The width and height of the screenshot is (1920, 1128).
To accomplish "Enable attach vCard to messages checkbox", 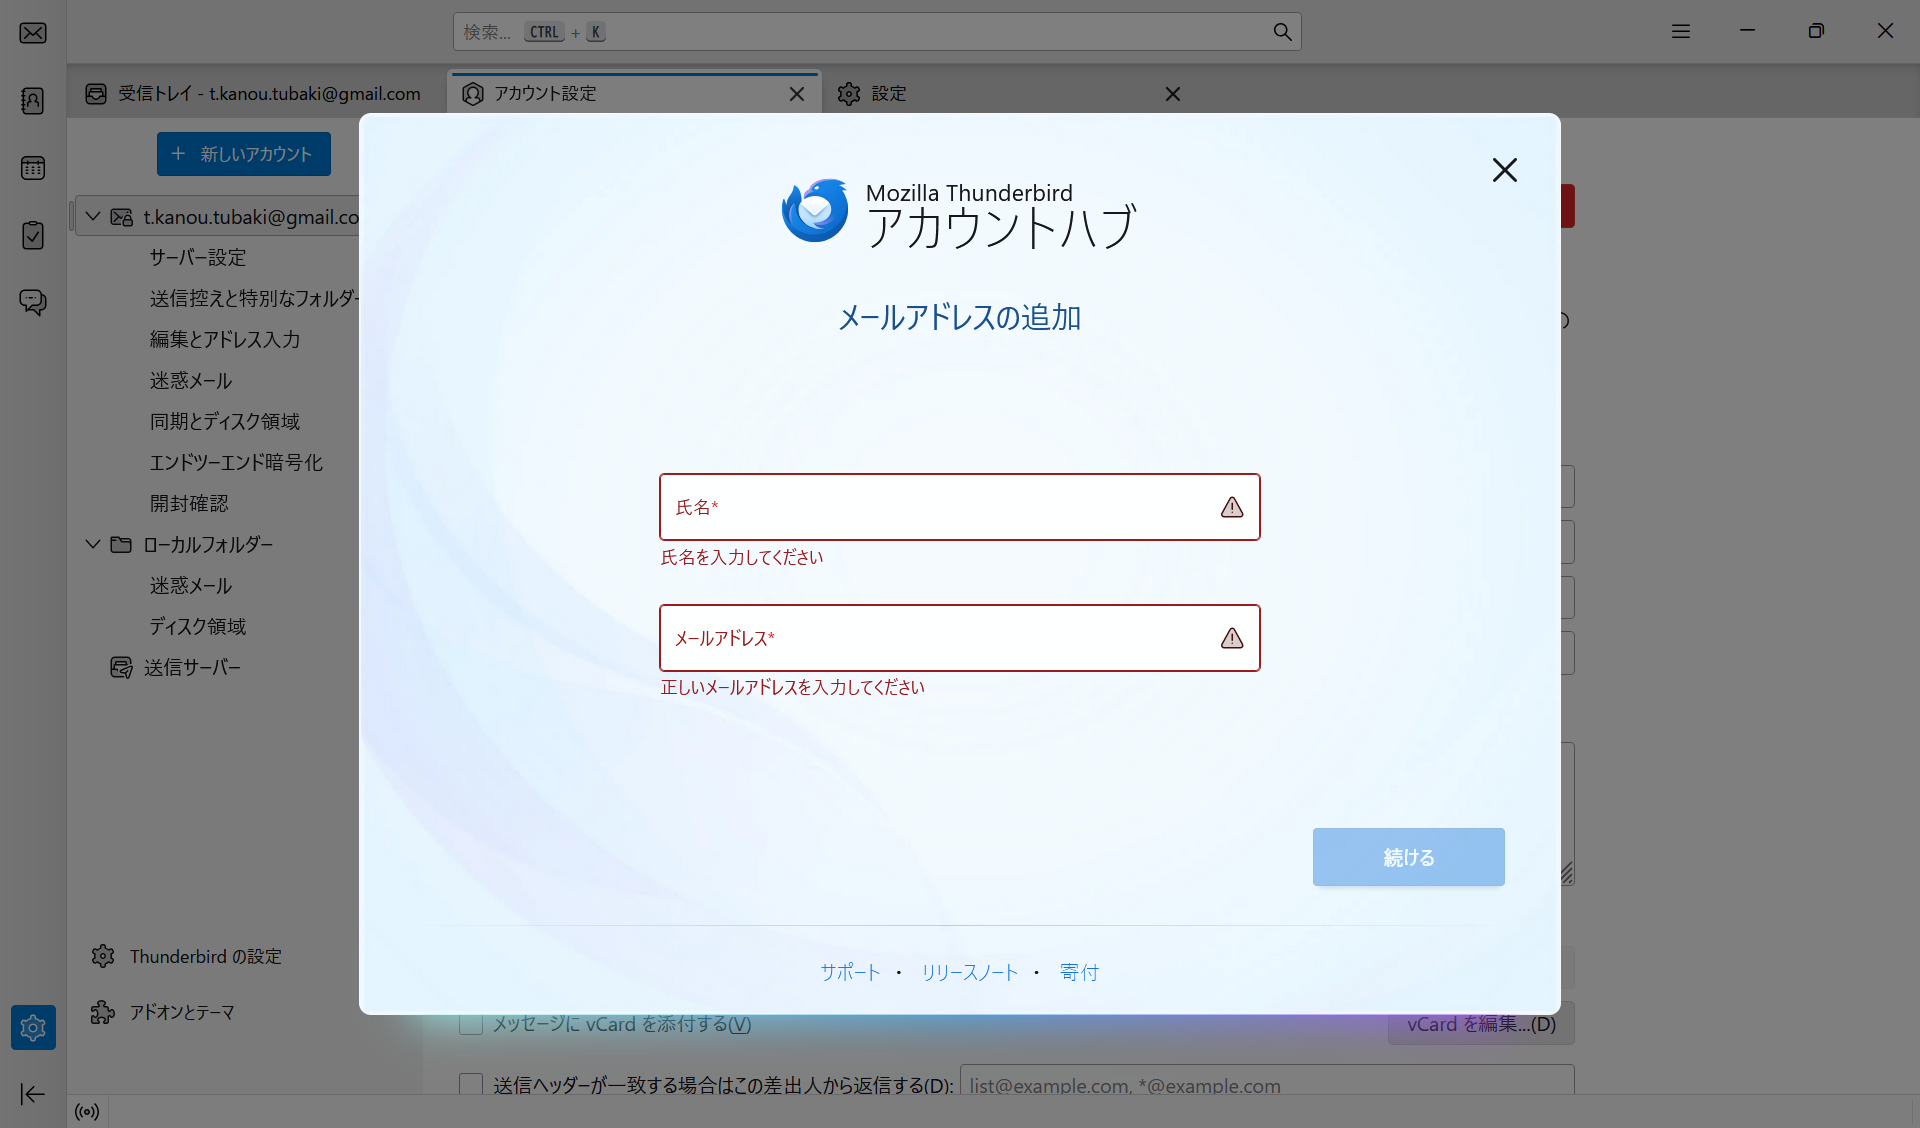I will click(x=471, y=1024).
